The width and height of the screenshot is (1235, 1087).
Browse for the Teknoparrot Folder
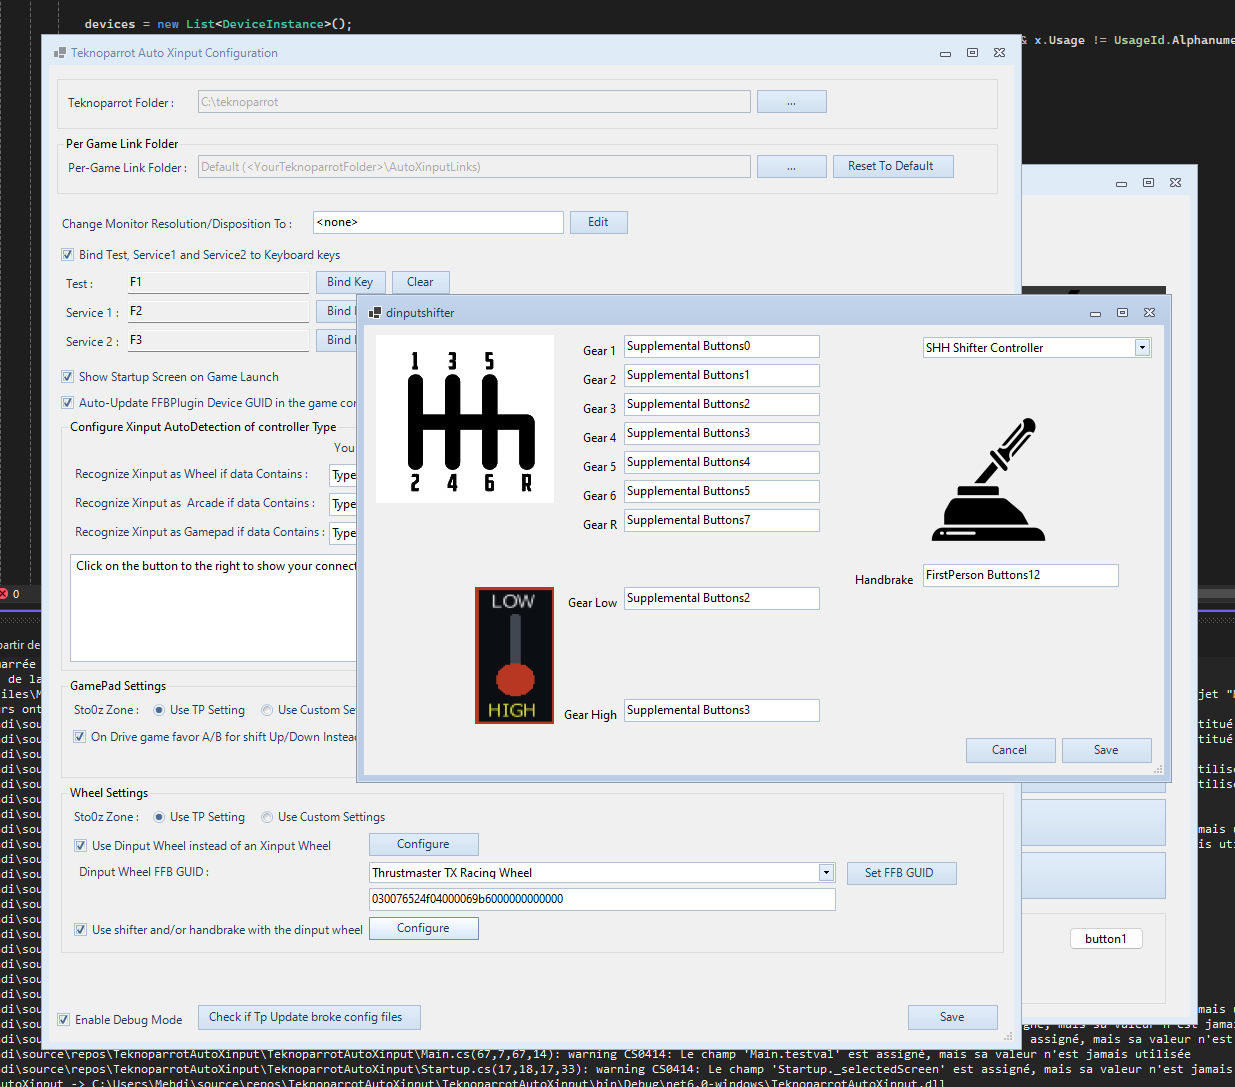point(792,102)
